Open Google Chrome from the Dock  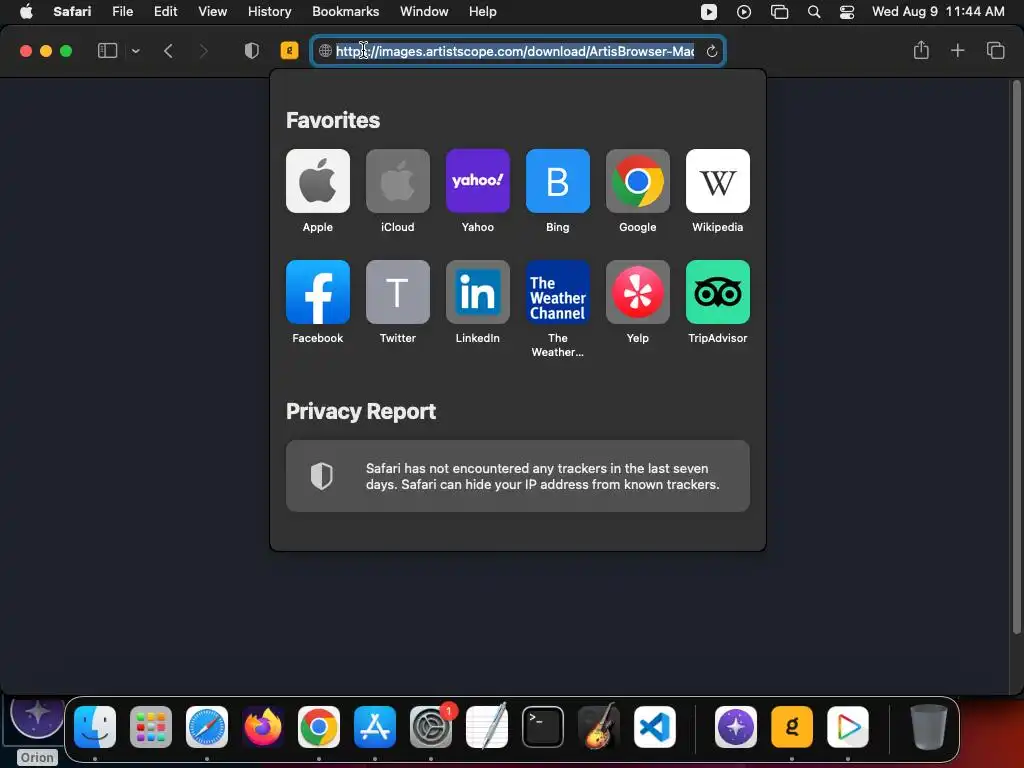[319, 726]
